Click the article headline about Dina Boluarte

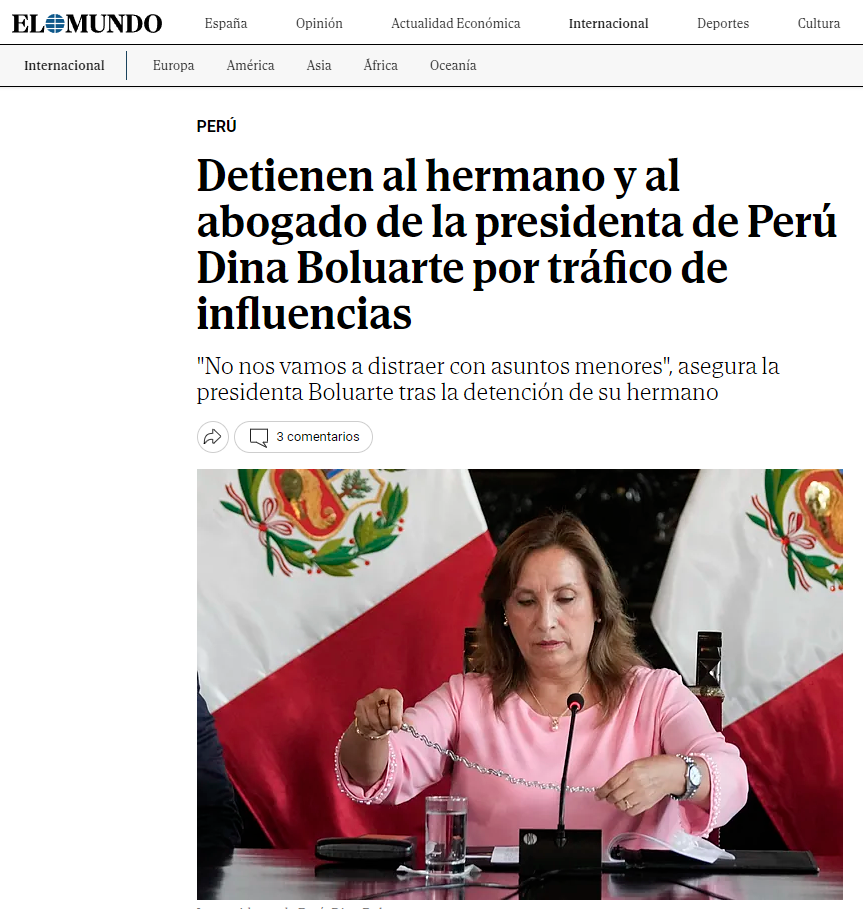tap(517, 244)
